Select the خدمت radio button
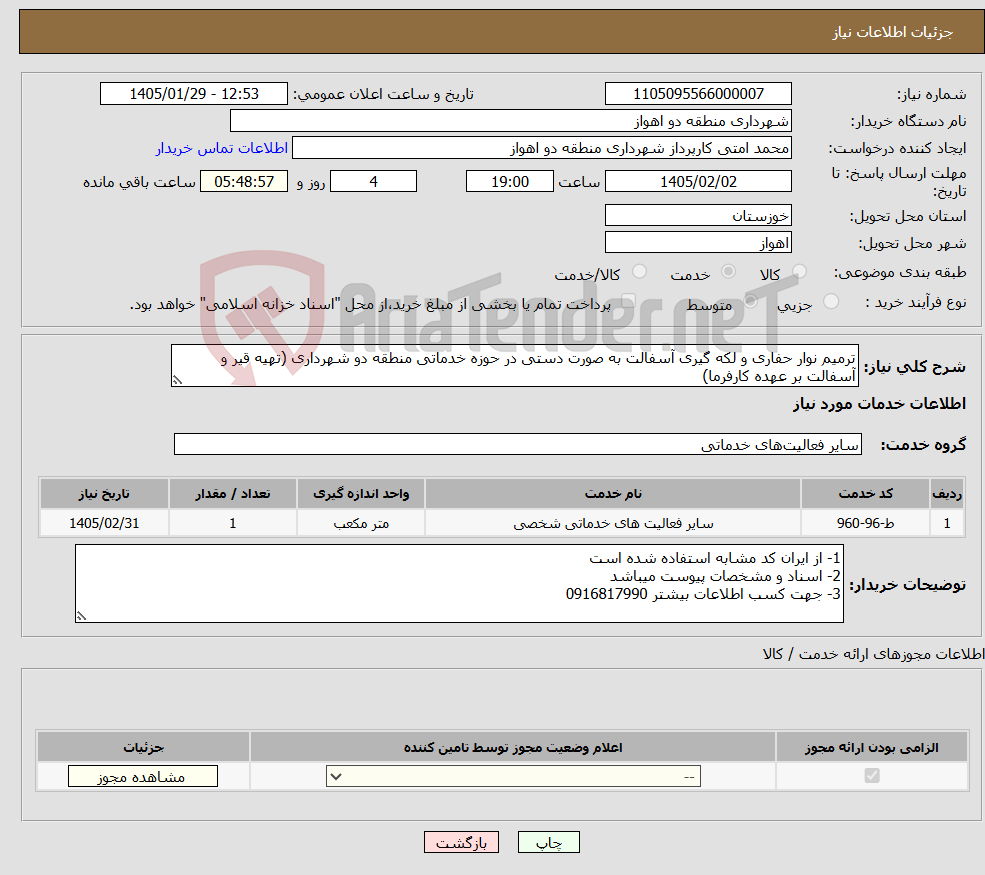This screenshot has width=985, height=875. tap(728, 271)
